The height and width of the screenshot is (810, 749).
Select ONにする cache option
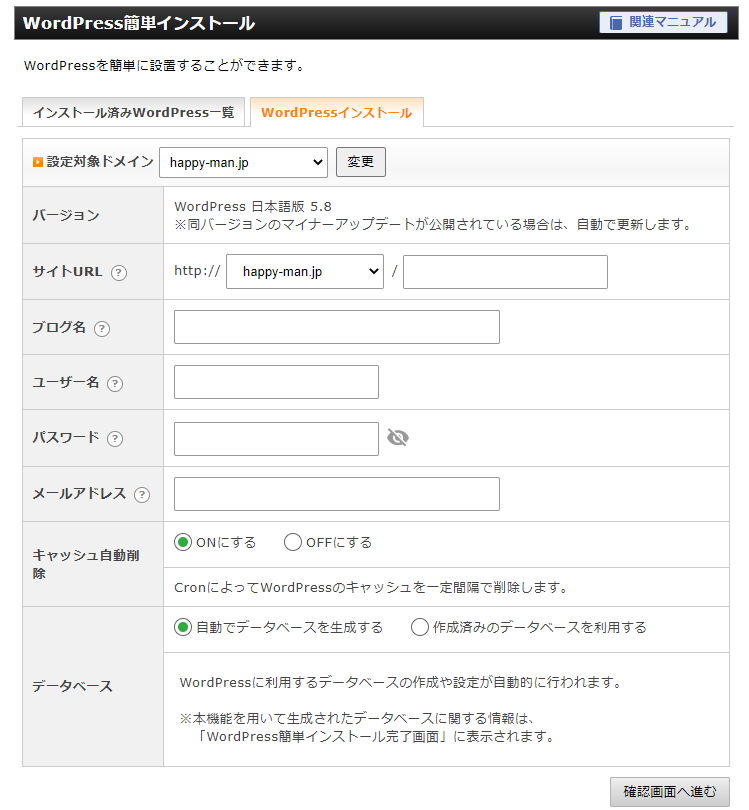click(x=183, y=542)
